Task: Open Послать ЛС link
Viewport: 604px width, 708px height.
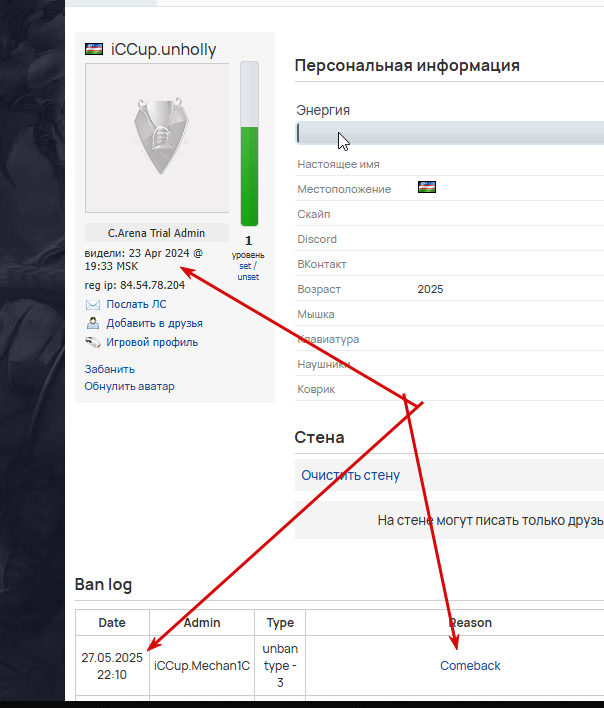Action: point(136,304)
